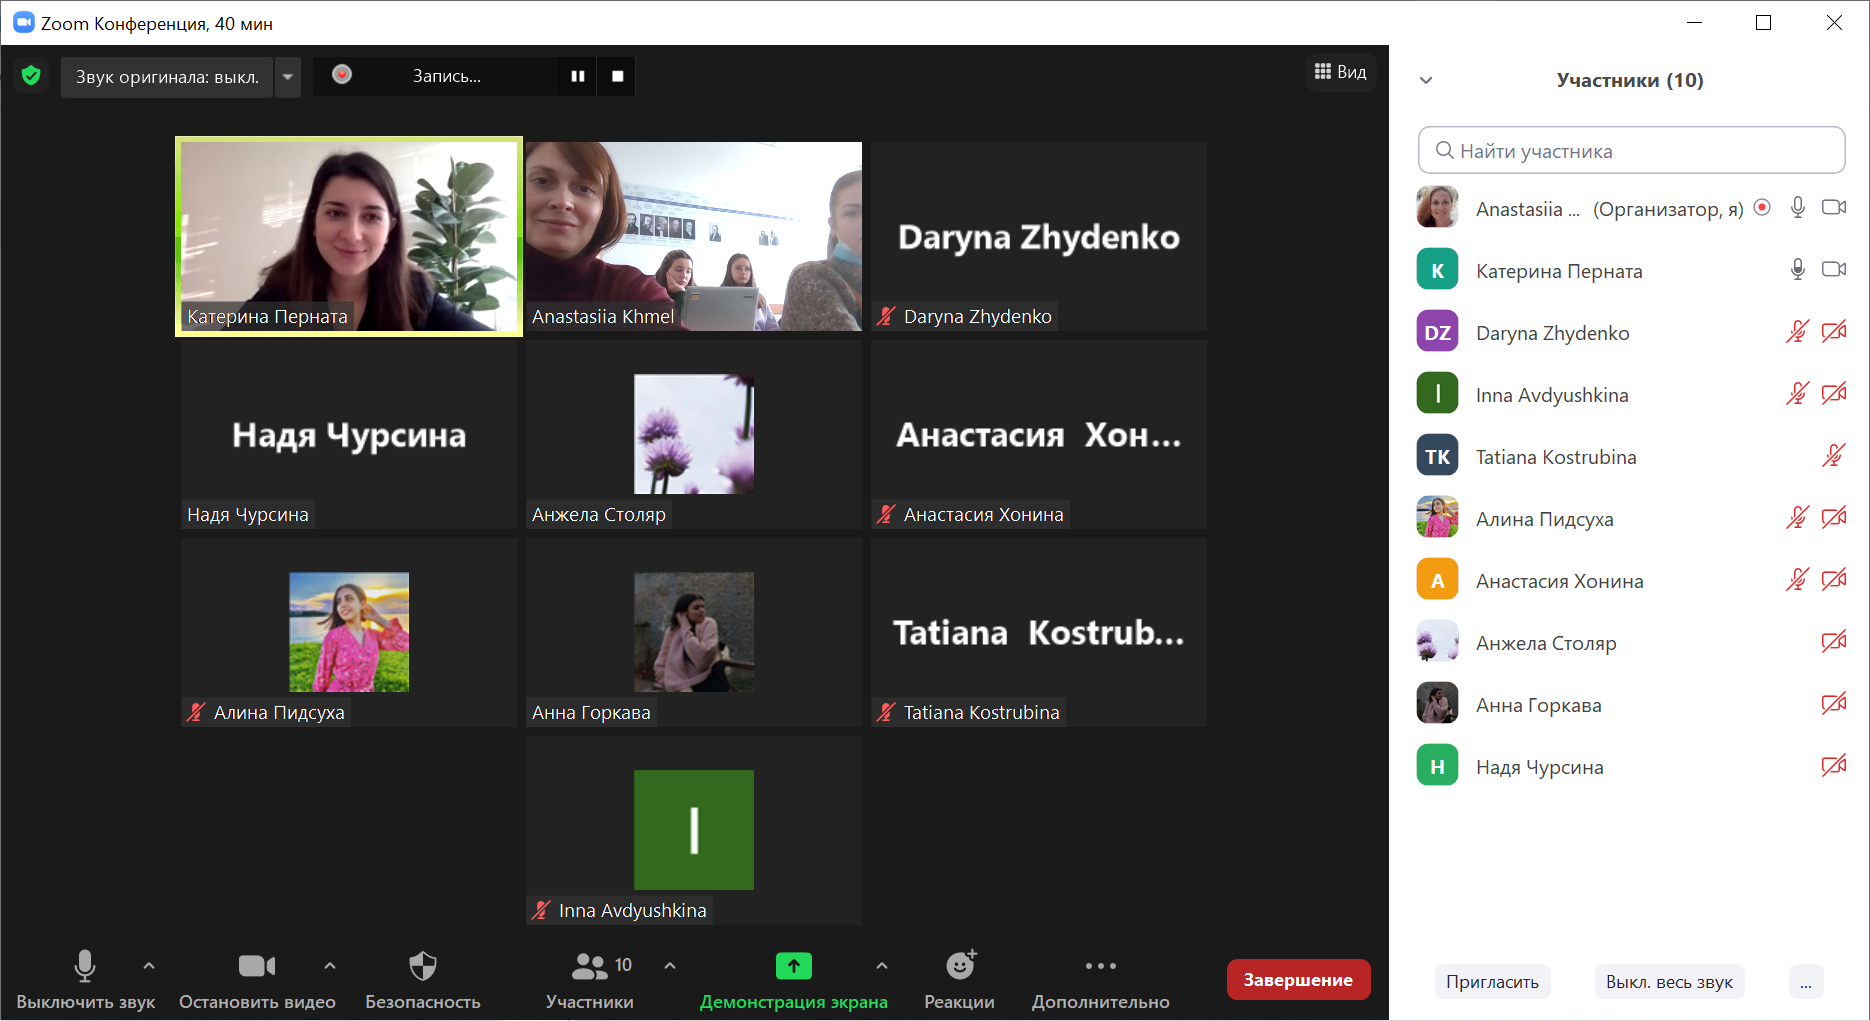Click the TK avatar in participants list
The height and width of the screenshot is (1021, 1870).
[1437, 456]
